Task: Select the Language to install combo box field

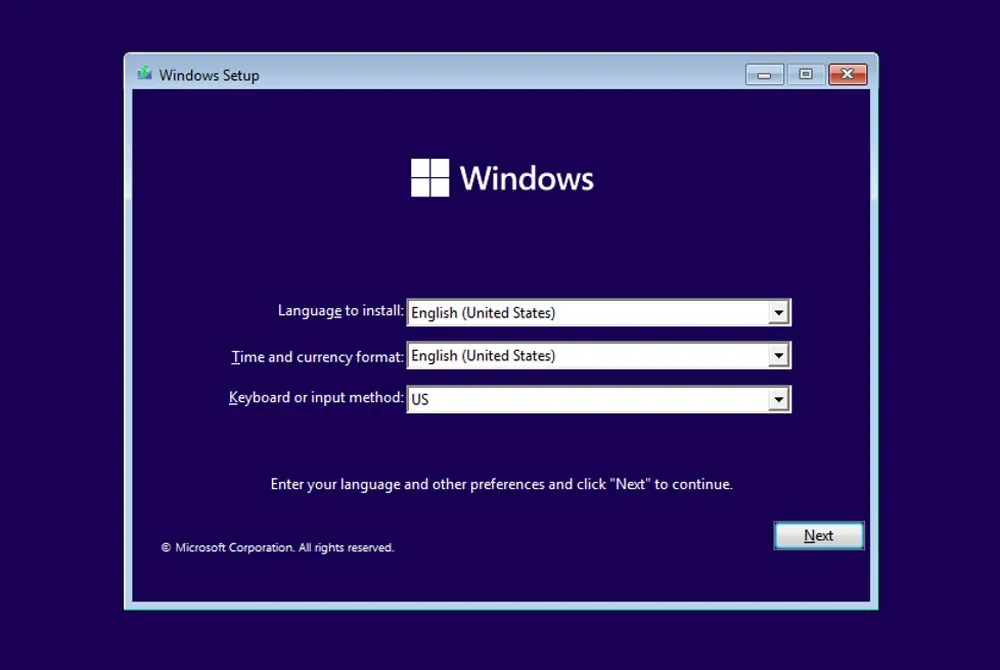Action: click(598, 312)
